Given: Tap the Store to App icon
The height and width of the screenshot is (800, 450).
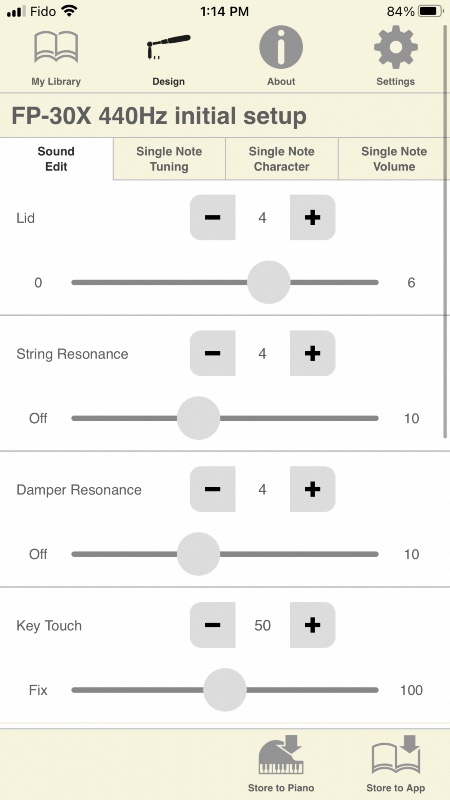Looking at the screenshot, I should point(395,755).
